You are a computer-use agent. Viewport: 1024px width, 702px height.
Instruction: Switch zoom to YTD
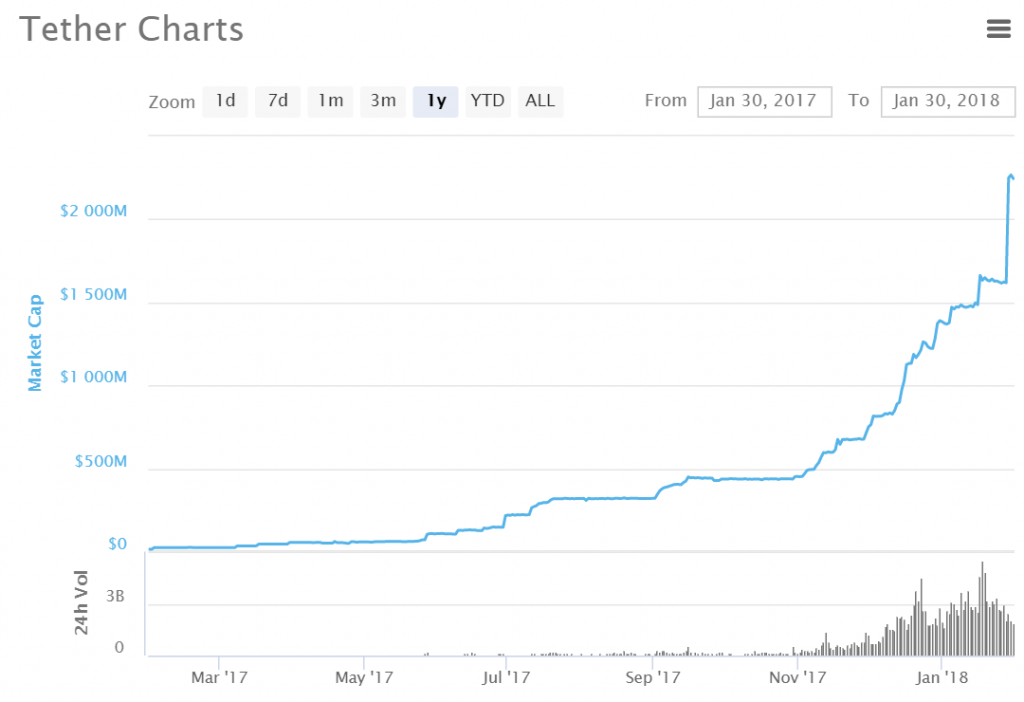click(x=488, y=101)
